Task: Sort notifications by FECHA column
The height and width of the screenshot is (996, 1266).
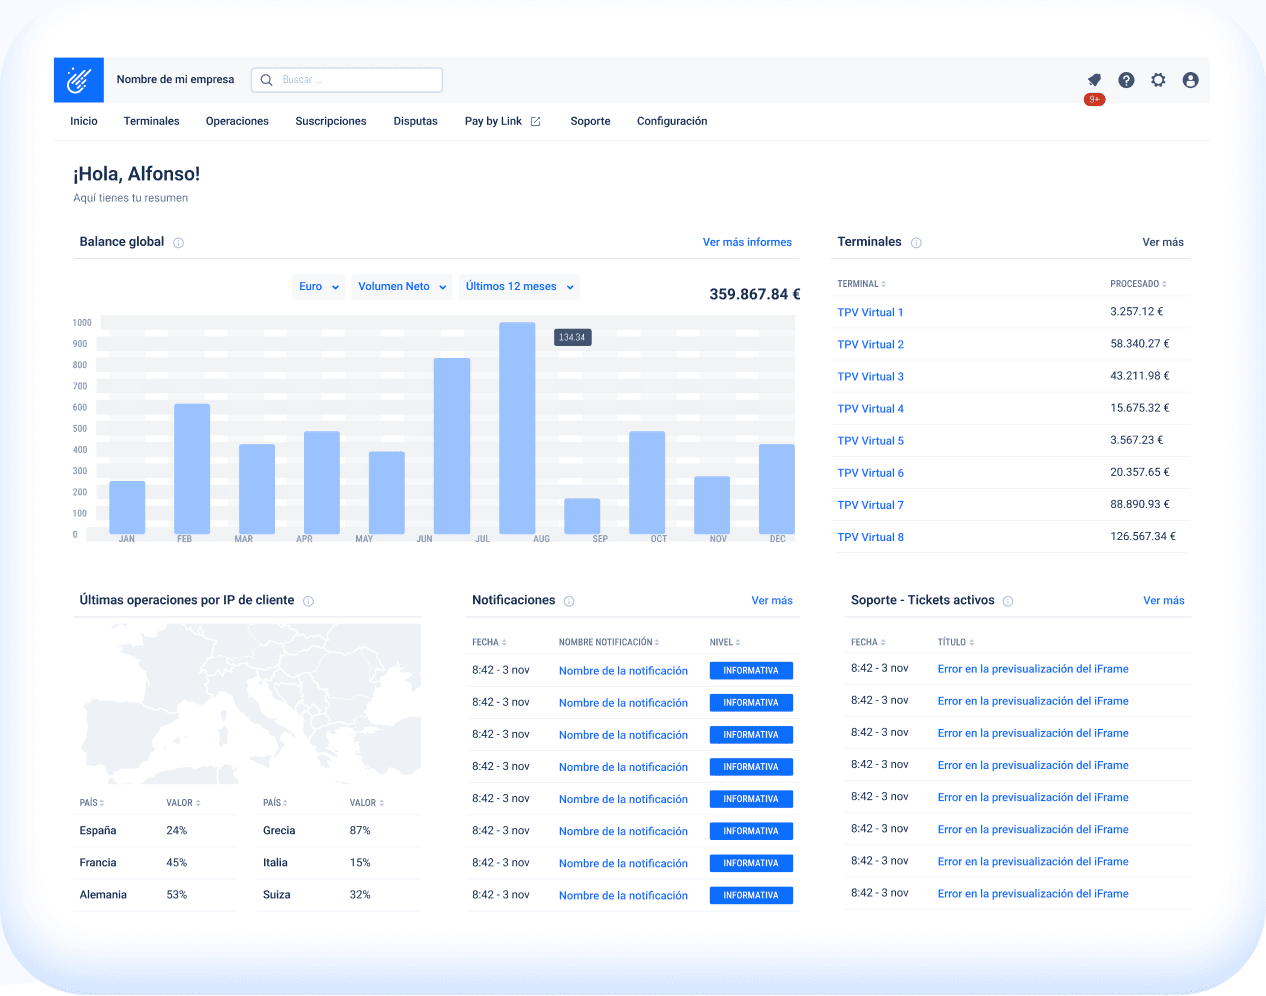Action: click(x=489, y=642)
